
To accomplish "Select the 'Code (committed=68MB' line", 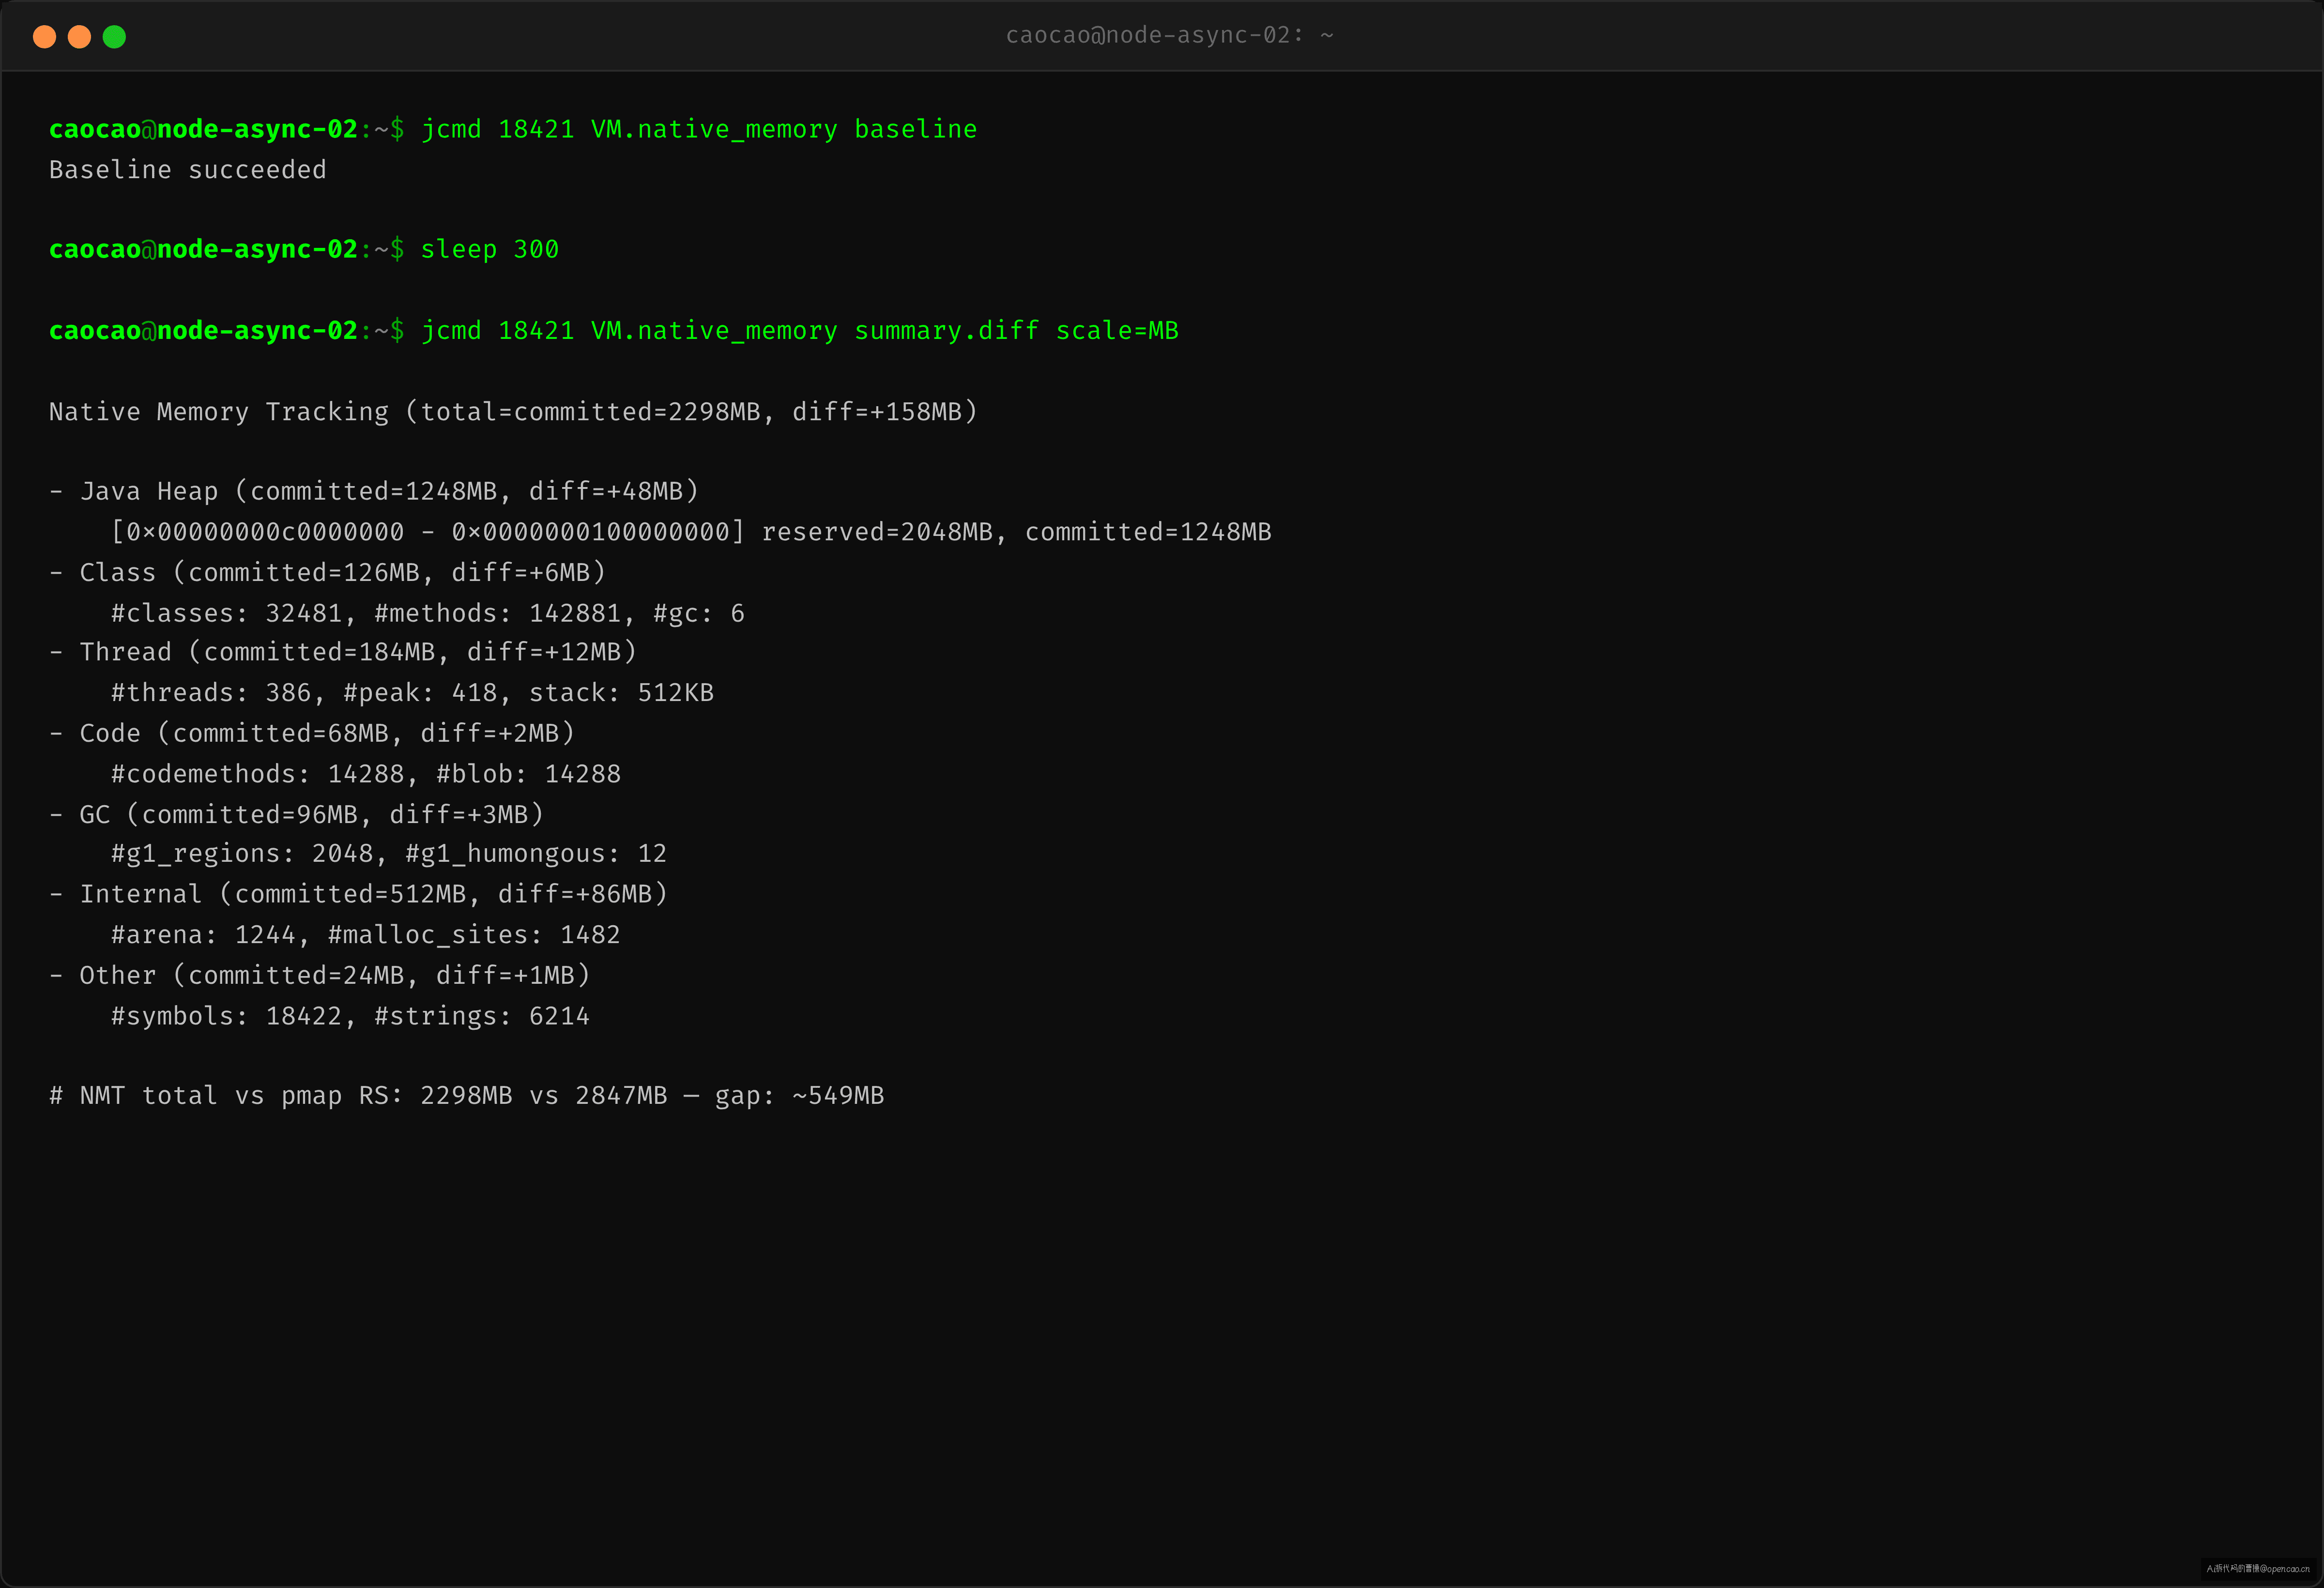I will (x=312, y=733).
